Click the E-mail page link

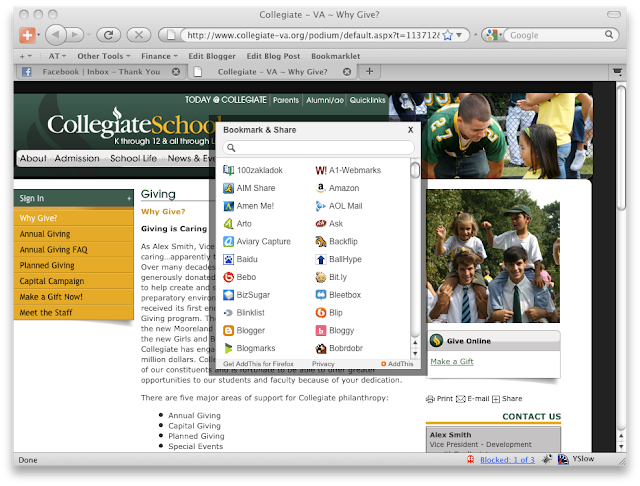click(472, 399)
